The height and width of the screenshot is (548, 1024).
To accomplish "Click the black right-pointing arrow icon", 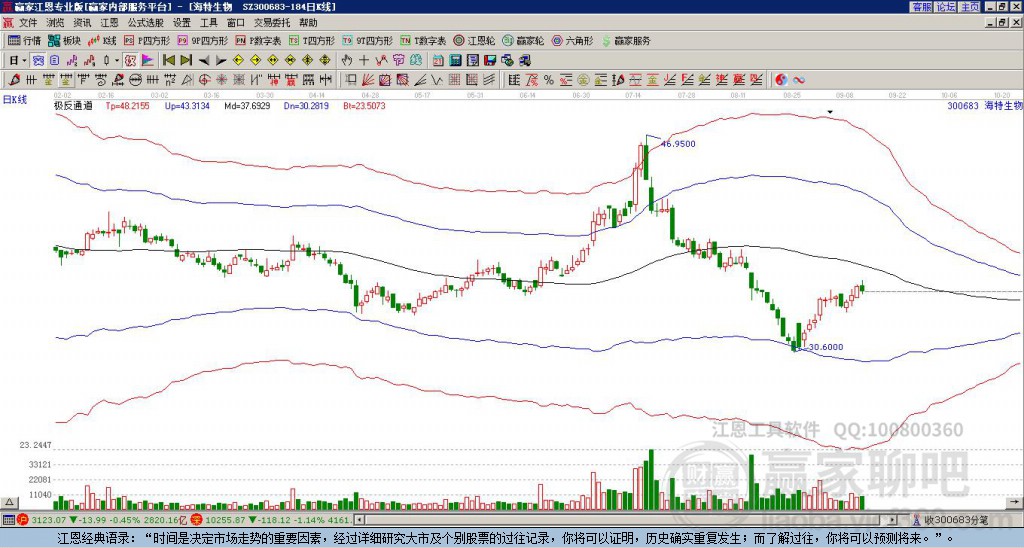I will tap(221, 61).
